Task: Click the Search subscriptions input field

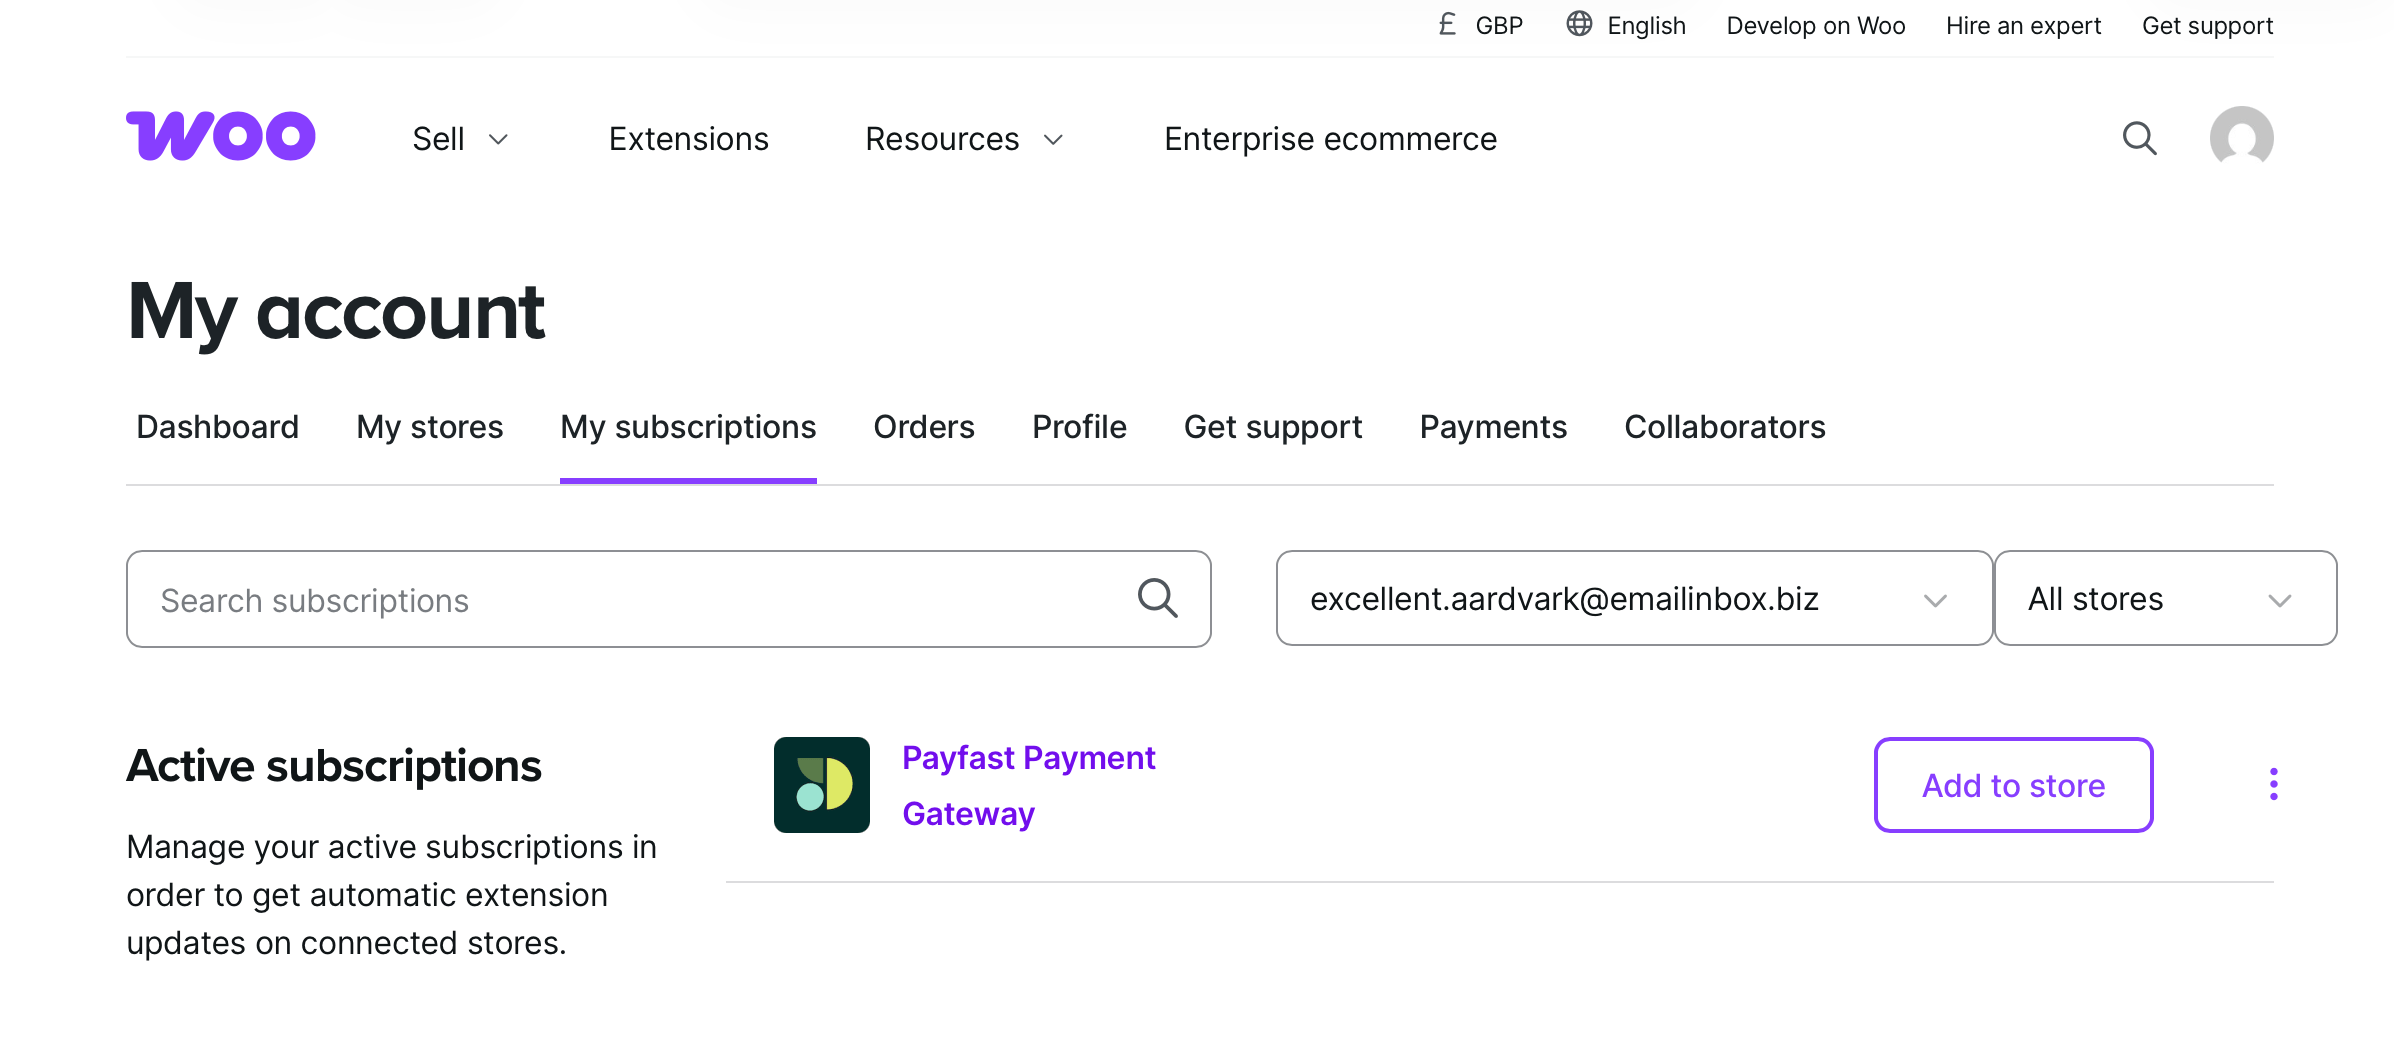Action: tap(630, 600)
